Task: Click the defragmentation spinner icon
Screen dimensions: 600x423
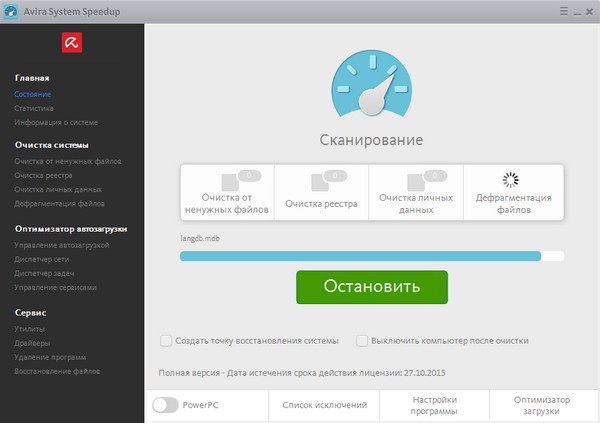Action: 510,180
